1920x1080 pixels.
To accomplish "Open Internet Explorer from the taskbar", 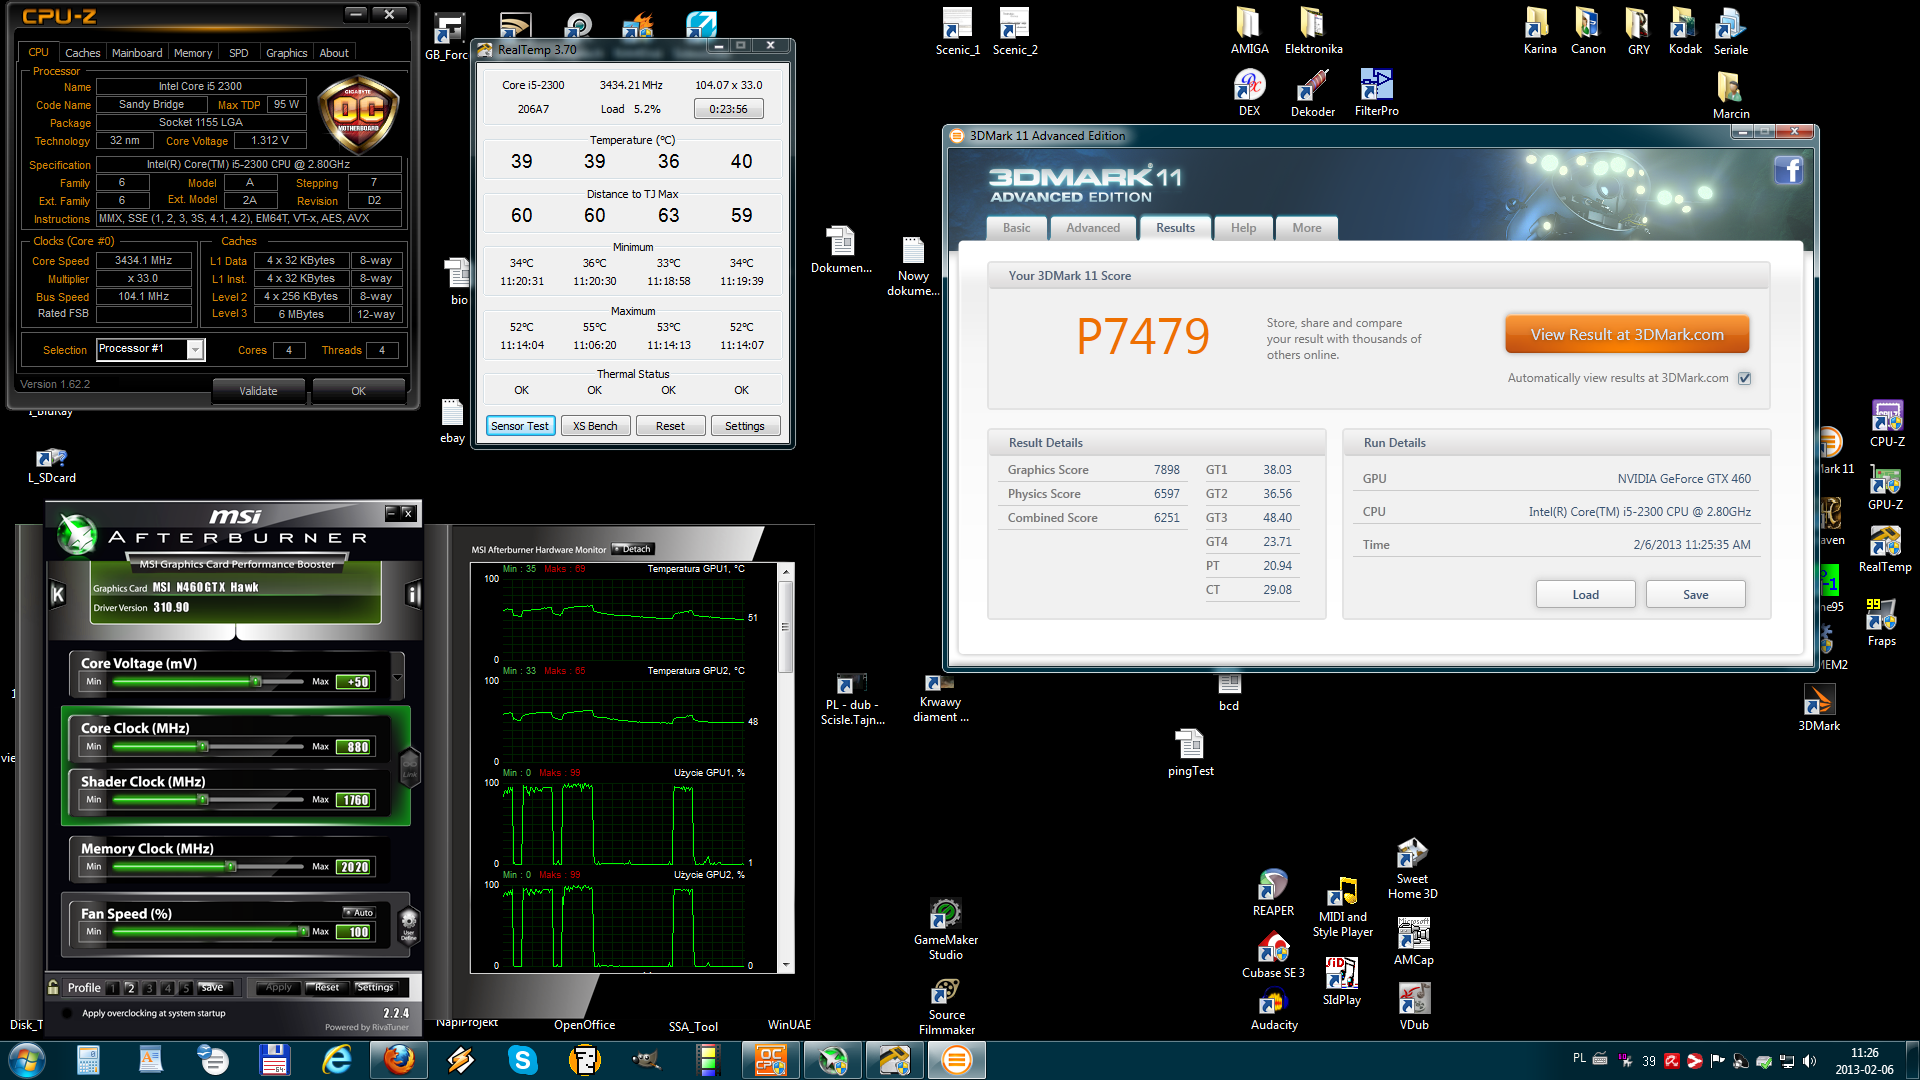I will (x=337, y=1060).
